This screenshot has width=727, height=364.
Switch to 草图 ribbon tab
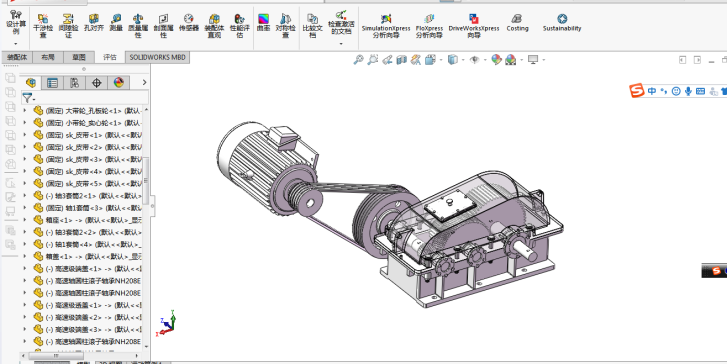(78, 57)
